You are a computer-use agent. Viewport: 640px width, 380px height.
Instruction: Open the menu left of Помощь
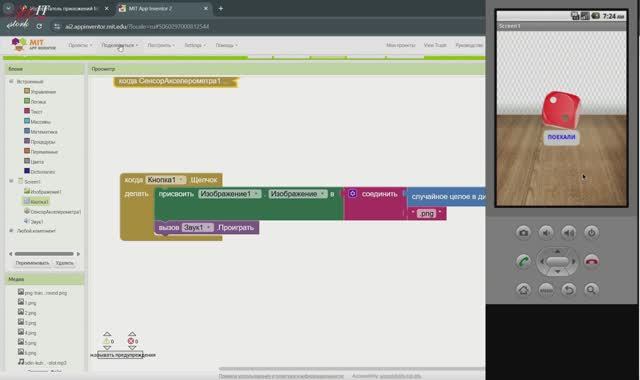[x=195, y=45]
